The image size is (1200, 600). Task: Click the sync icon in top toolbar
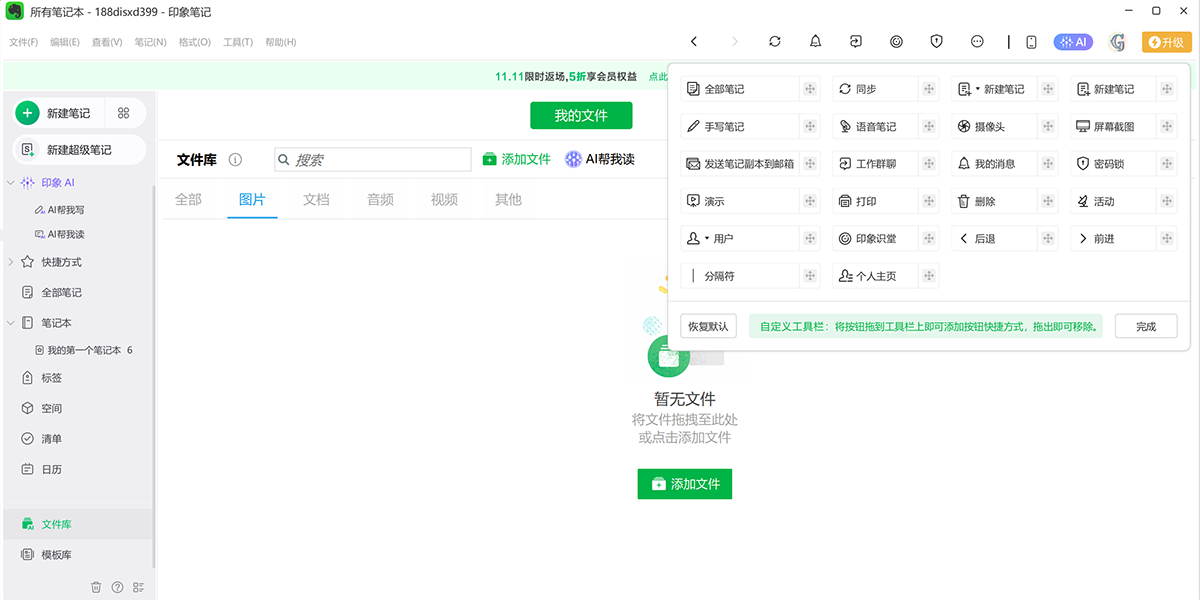[775, 42]
